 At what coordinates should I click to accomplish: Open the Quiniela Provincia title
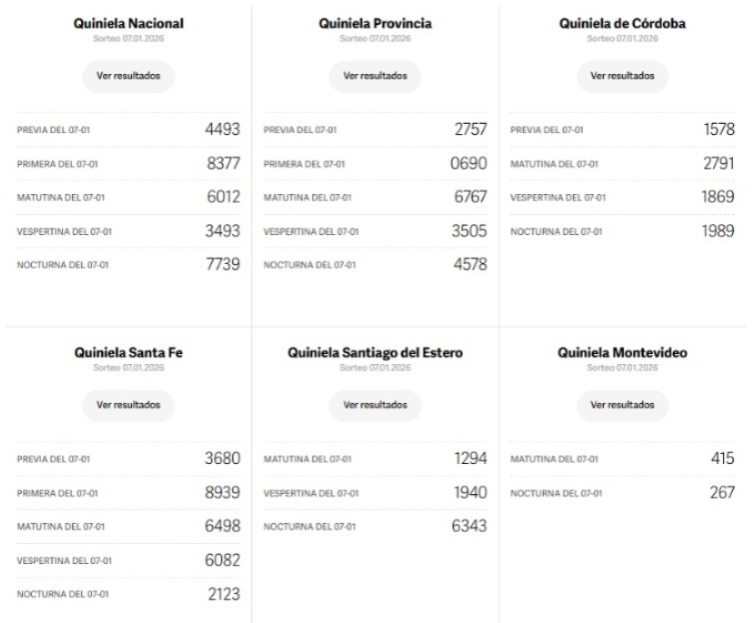375,23
